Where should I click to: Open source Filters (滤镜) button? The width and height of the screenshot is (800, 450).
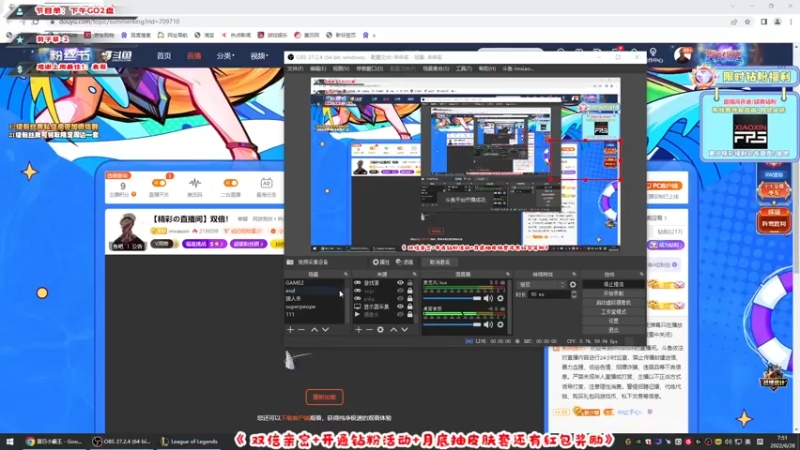tap(405, 262)
